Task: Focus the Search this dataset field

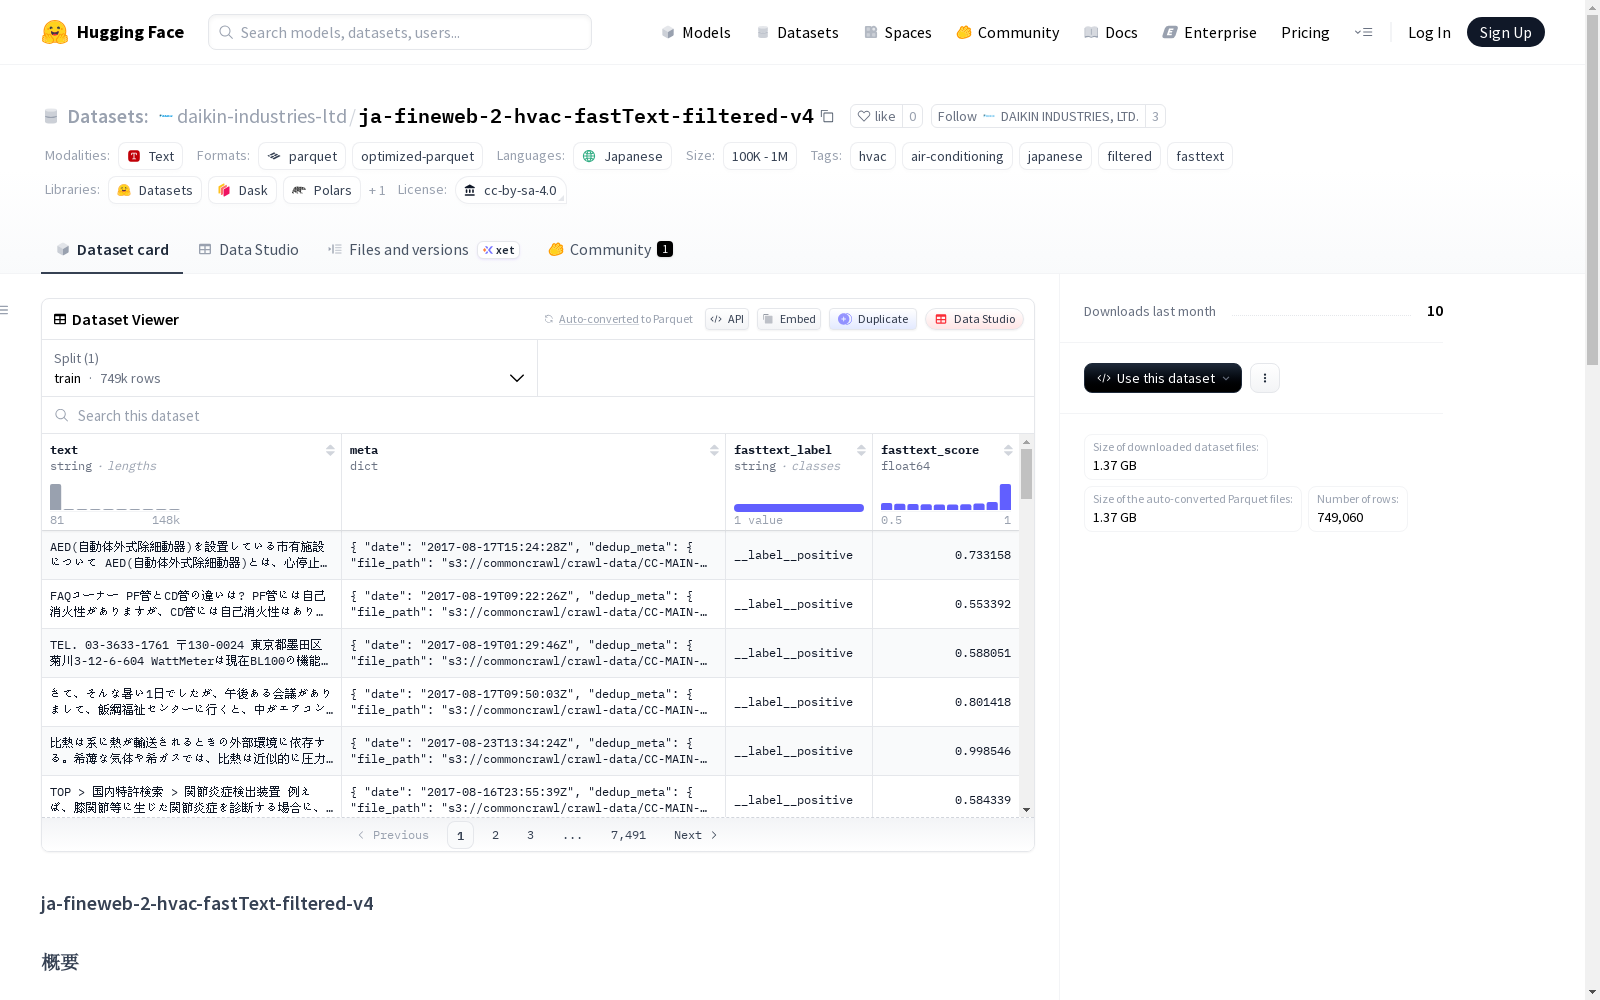Action: (x=538, y=415)
